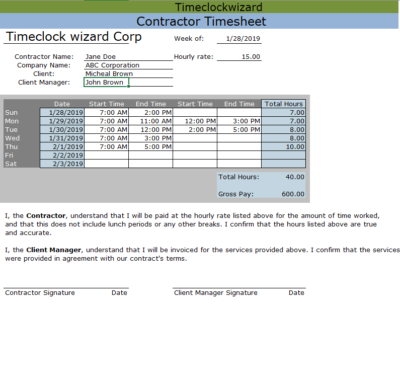The width and height of the screenshot is (400, 385).
Task: Click Monday's 11:00 AM end time cell
Action: tap(151, 121)
